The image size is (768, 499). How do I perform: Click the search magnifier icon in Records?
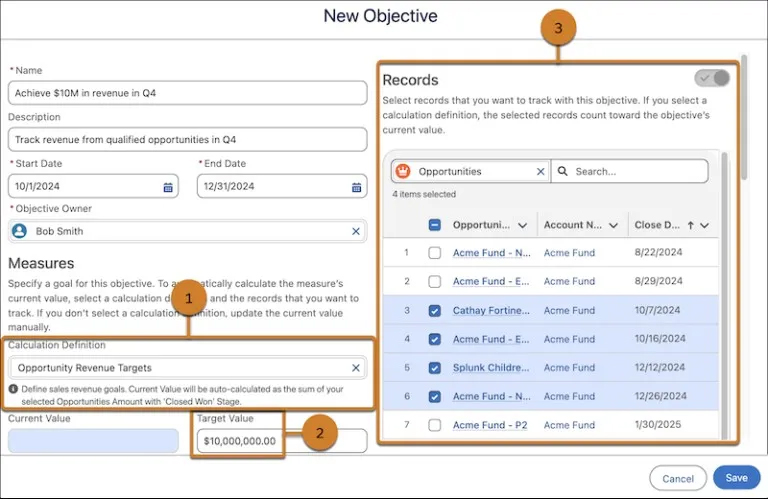pos(563,171)
